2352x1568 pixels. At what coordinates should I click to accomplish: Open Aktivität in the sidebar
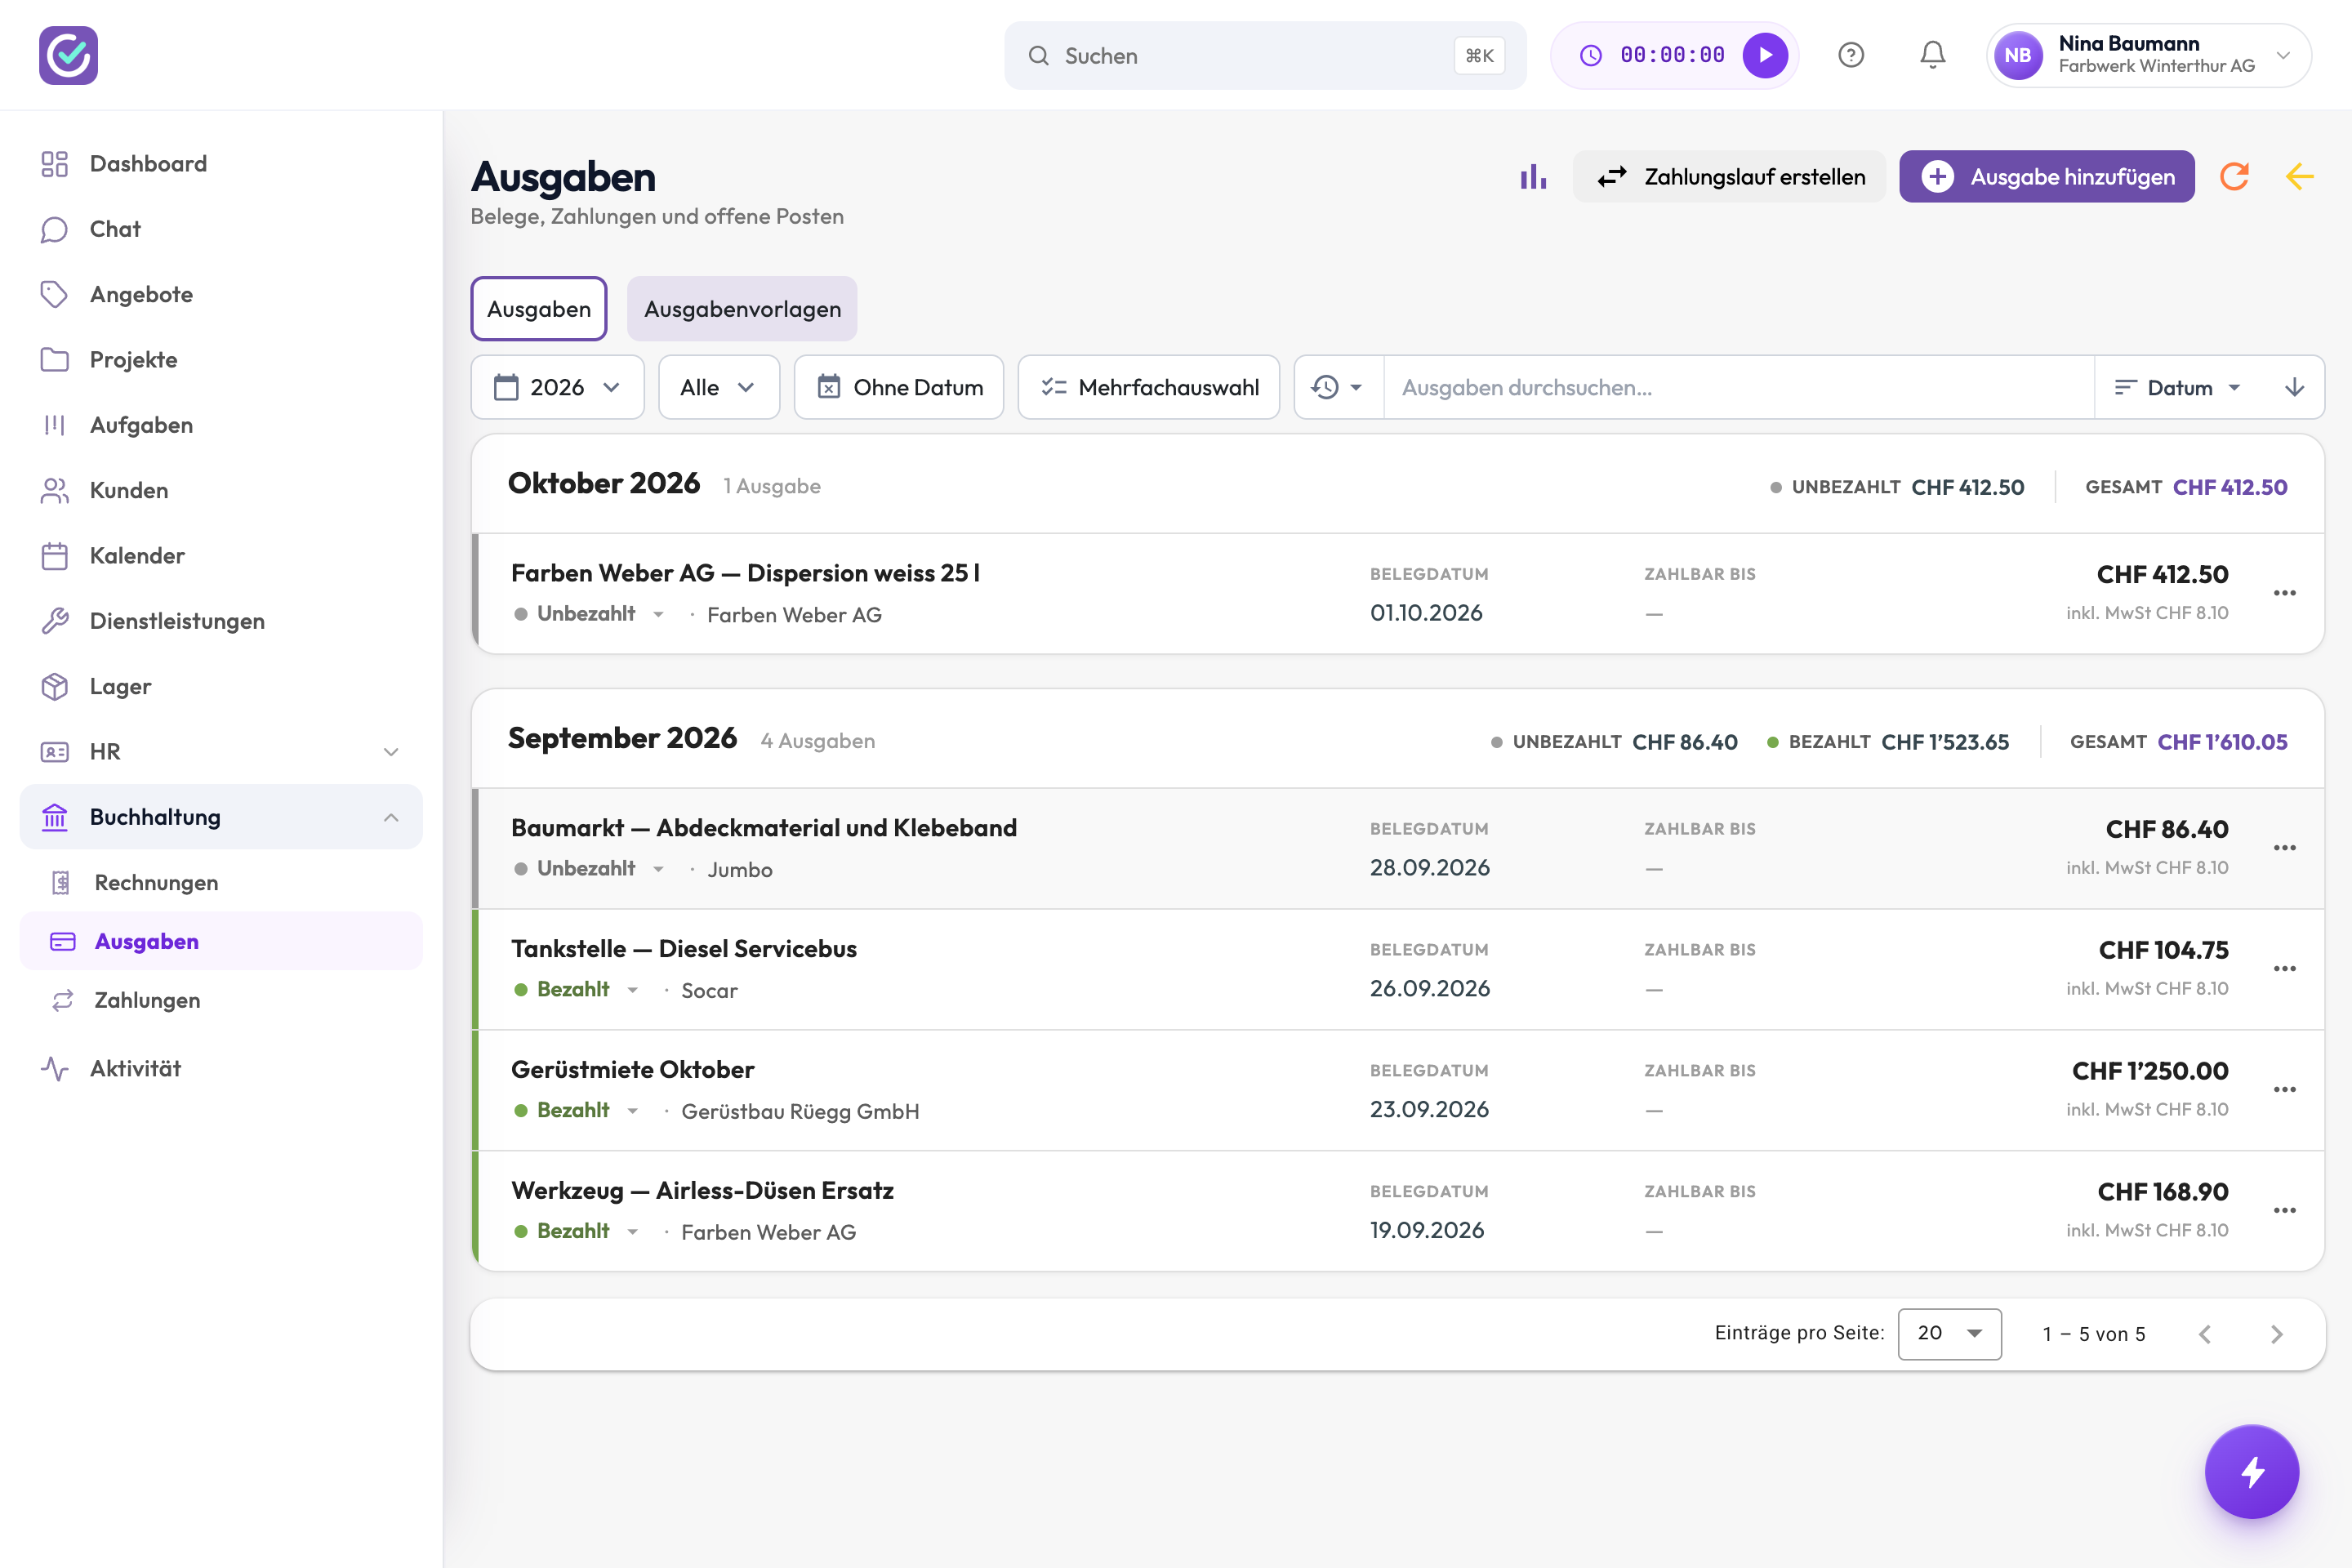[x=221, y=1068]
